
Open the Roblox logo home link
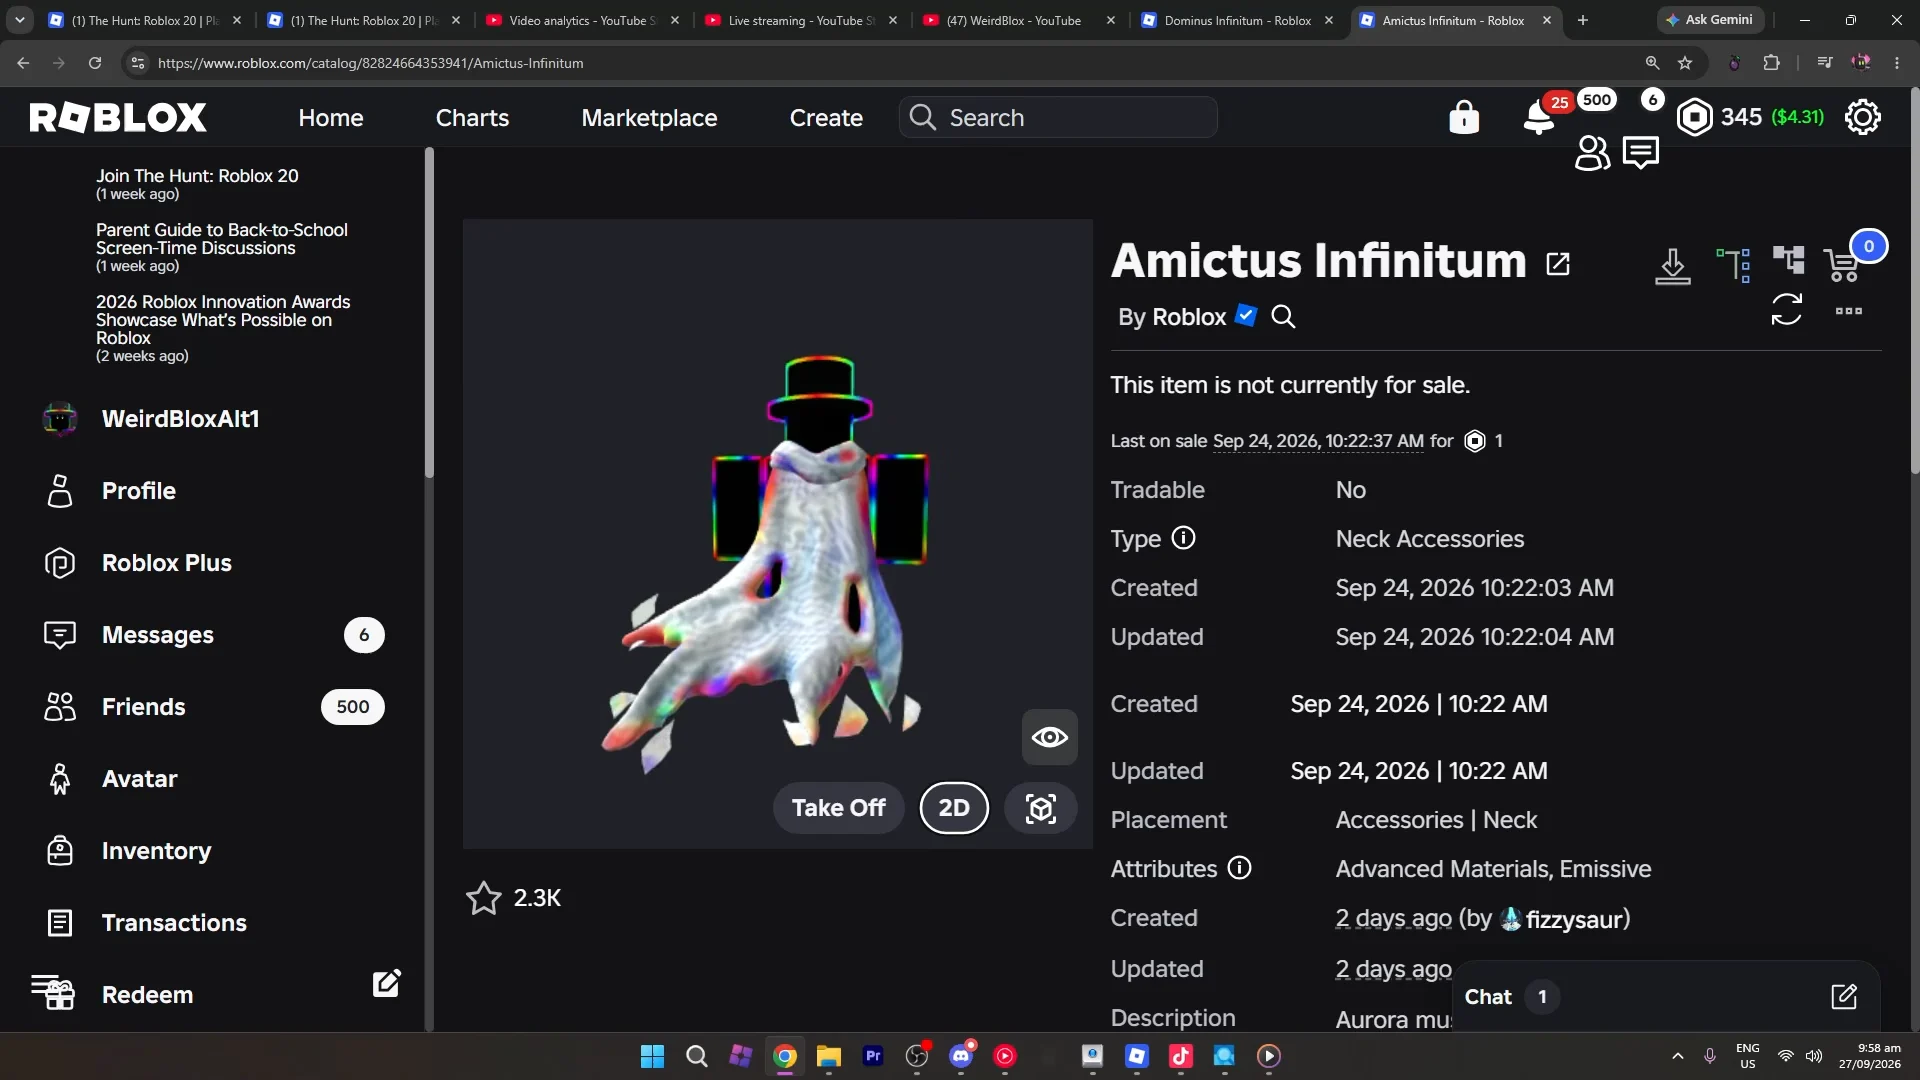[118, 118]
